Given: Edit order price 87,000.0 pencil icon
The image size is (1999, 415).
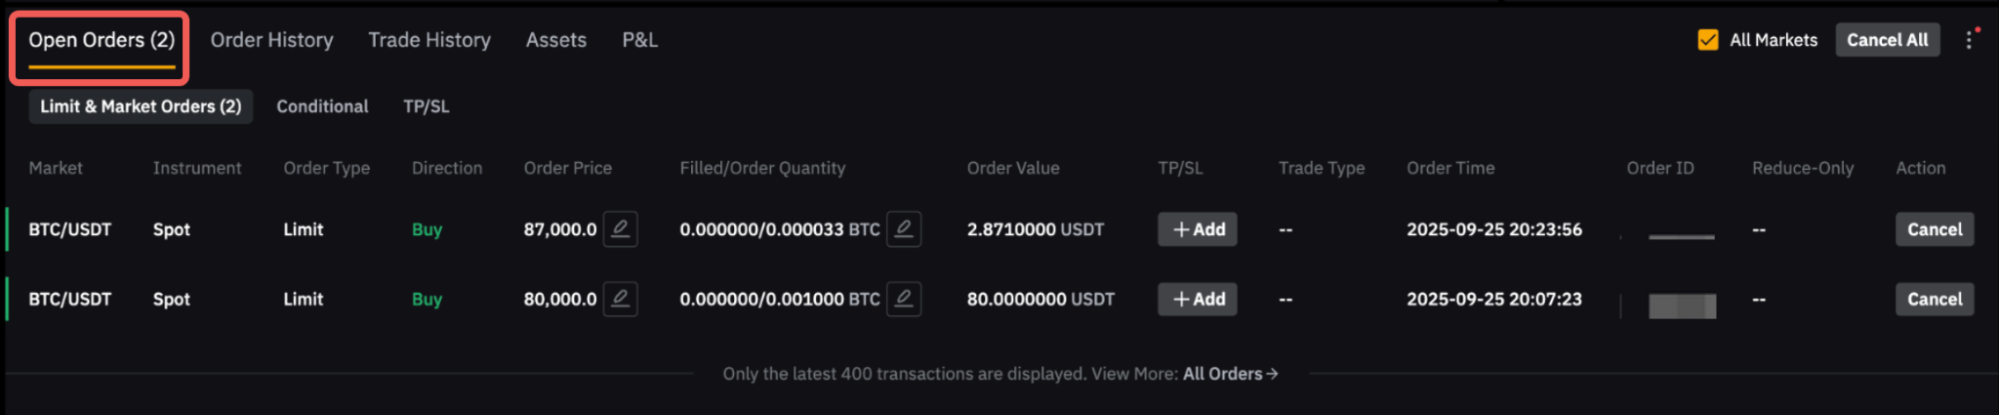Looking at the screenshot, I should coord(620,229).
